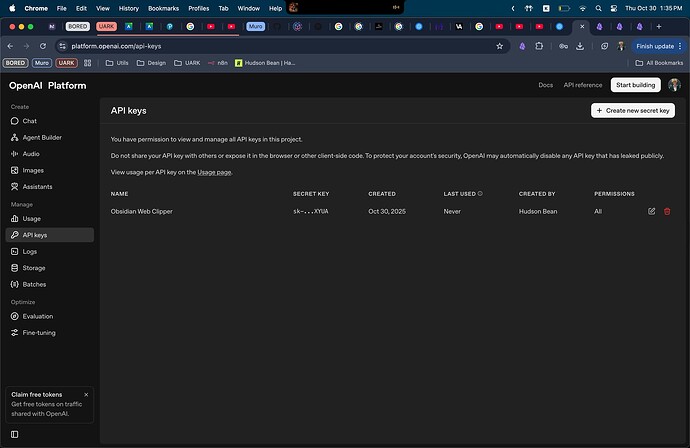Go to Audio section
The height and width of the screenshot is (448, 690).
(x=31, y=154)
